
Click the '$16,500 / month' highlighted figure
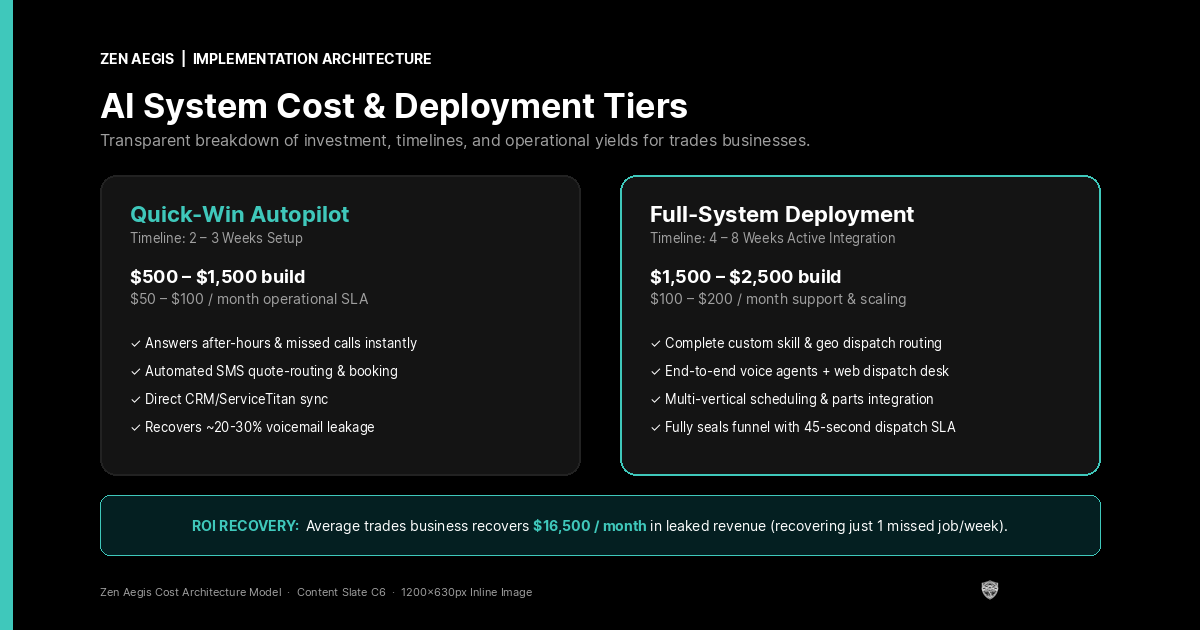tap(589, 526)
